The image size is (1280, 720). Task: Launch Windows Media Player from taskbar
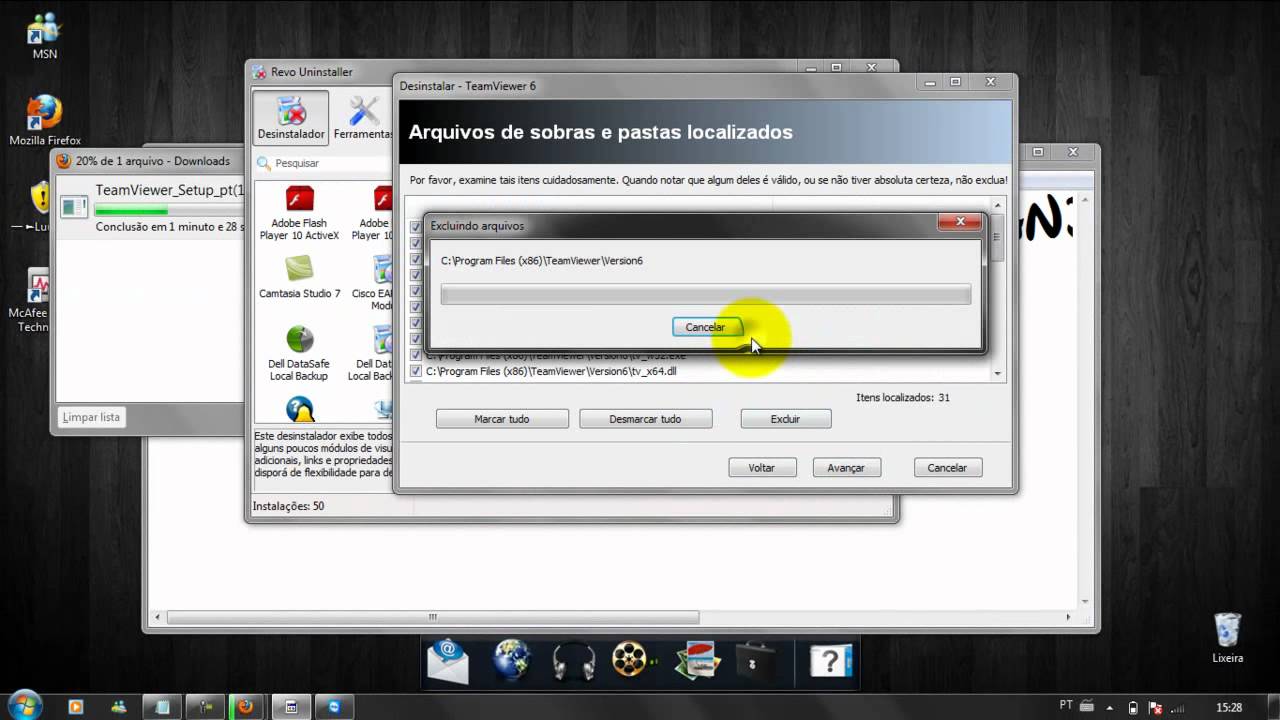[x=76, y=707]
